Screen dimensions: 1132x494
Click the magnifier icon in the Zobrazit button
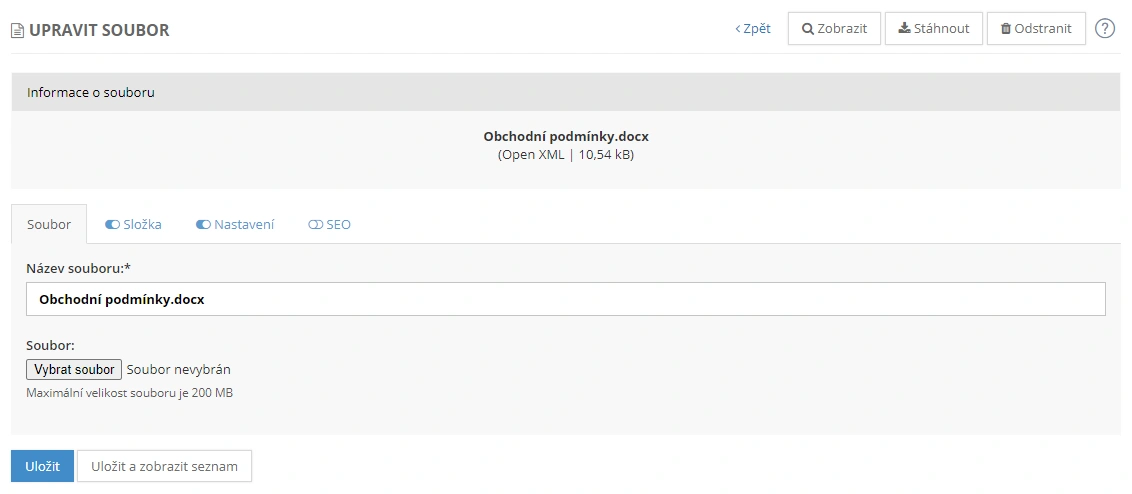point(808,29)
